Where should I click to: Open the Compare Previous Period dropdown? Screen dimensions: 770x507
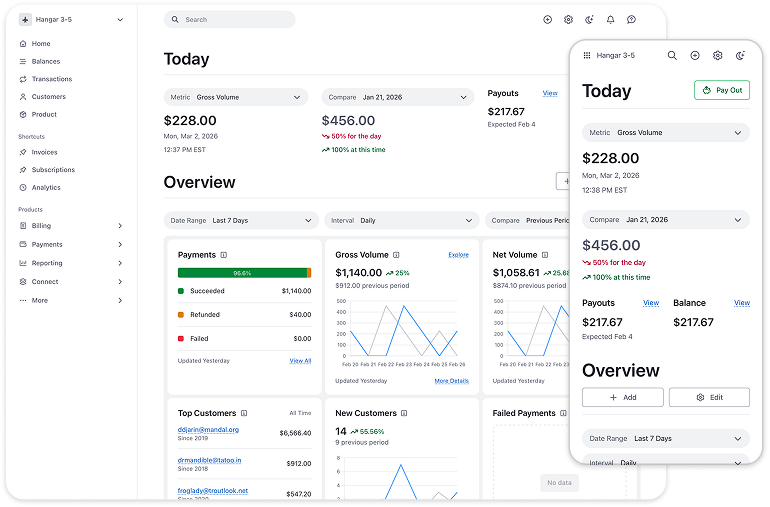coord(528,221)
